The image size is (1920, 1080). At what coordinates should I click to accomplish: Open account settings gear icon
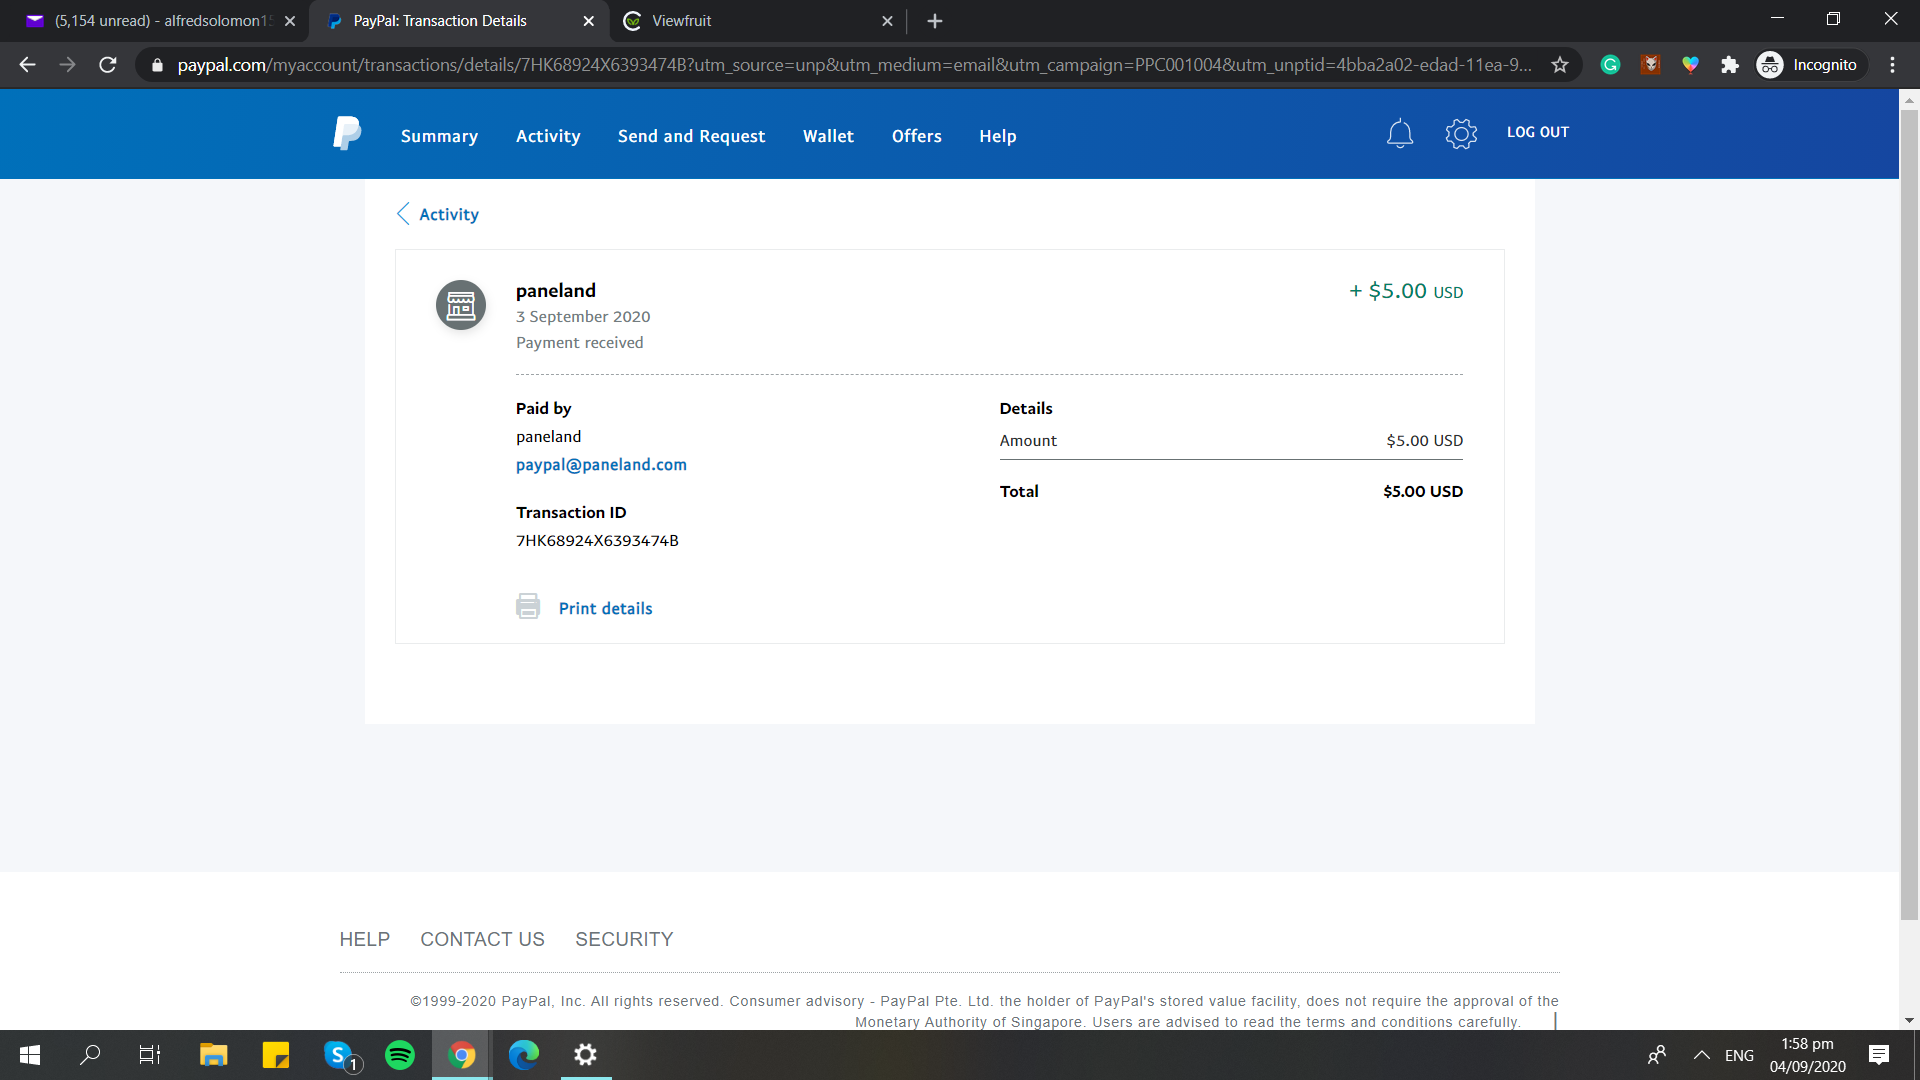[x=1461, y=134]
